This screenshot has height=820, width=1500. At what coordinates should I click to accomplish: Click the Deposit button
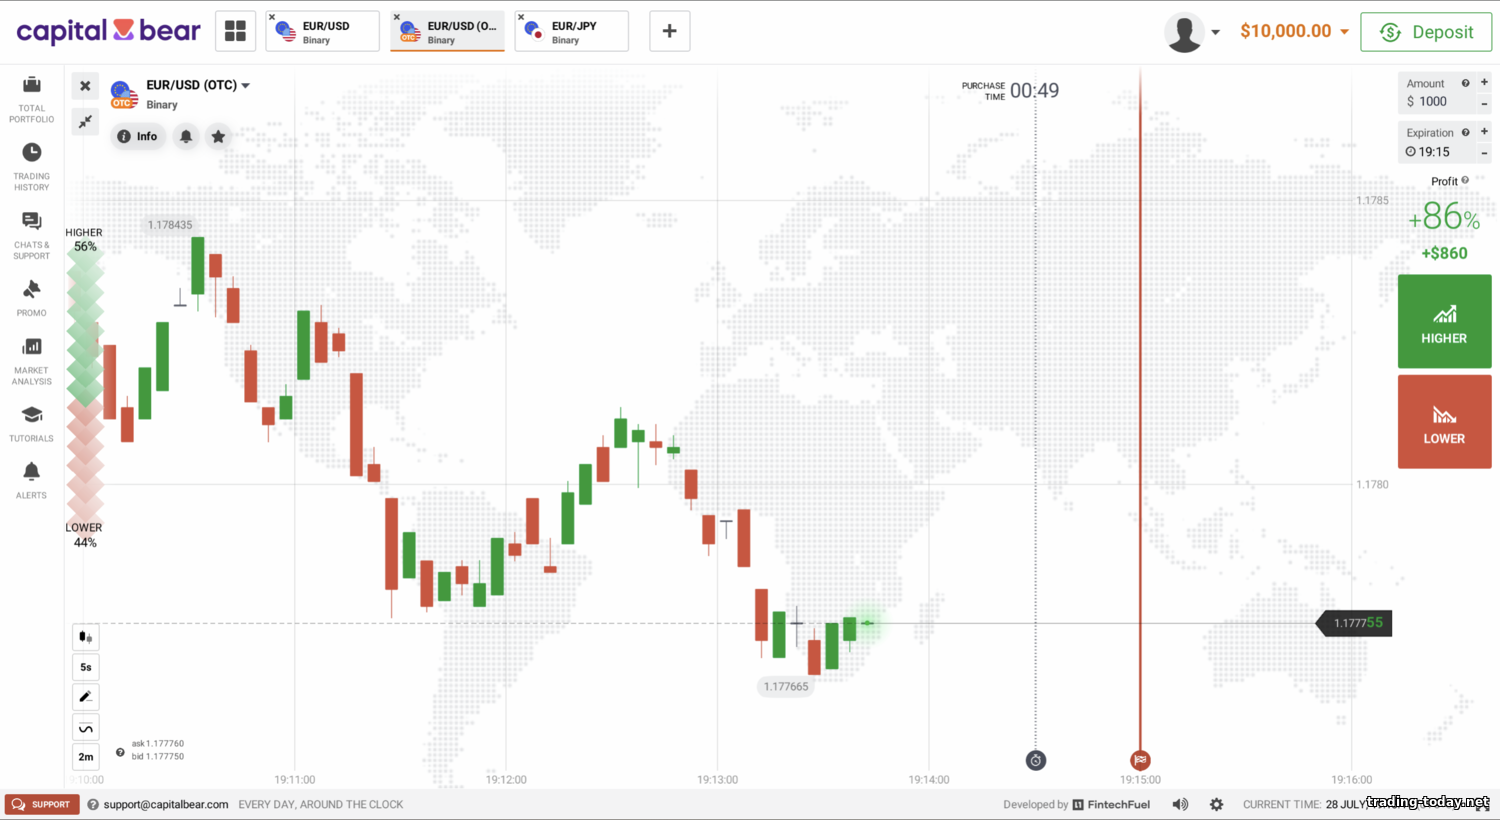coord(1426,32)
